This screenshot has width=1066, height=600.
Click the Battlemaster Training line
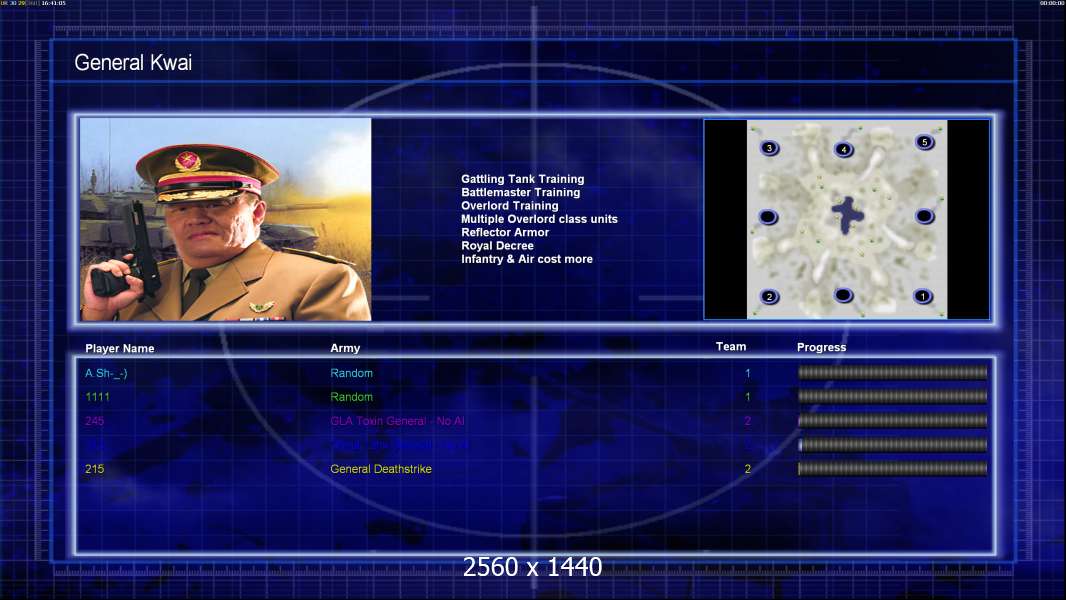(521, 192)
